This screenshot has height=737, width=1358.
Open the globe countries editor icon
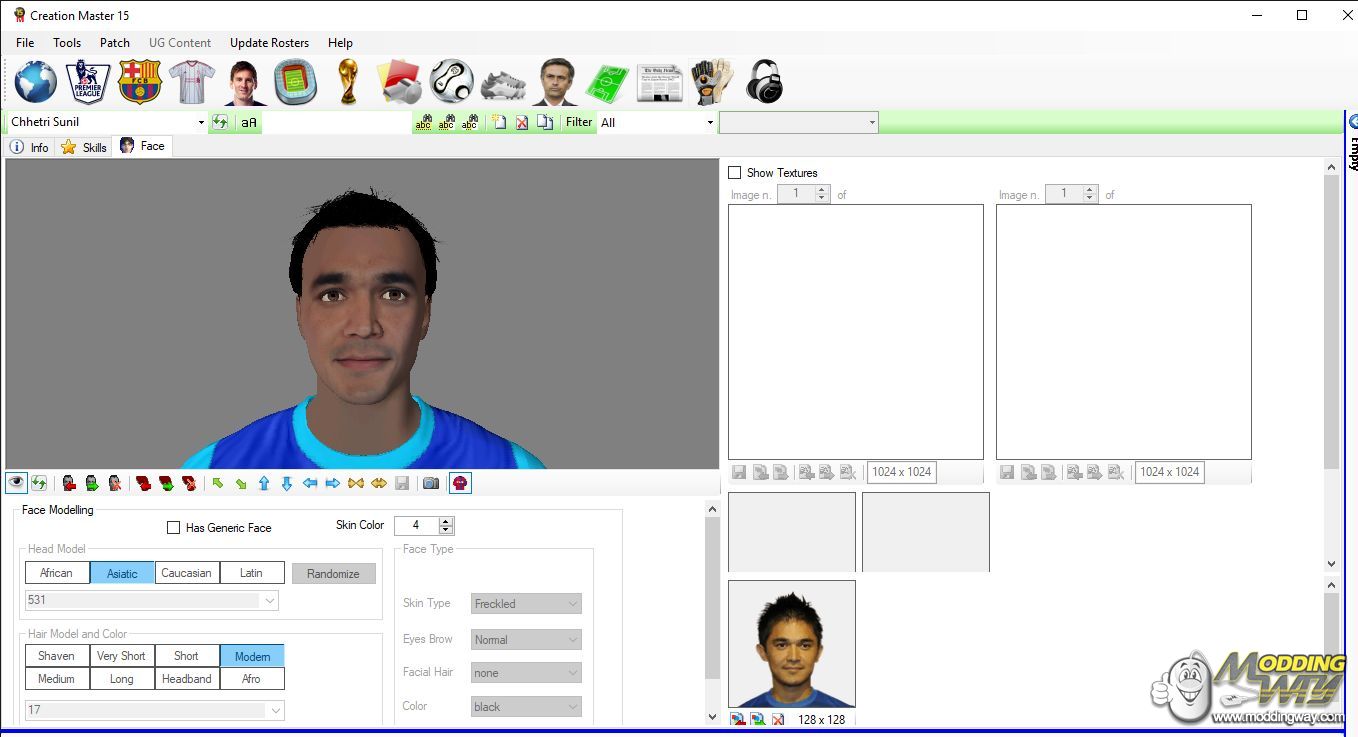pyautogui.click(x=35, y=81)
